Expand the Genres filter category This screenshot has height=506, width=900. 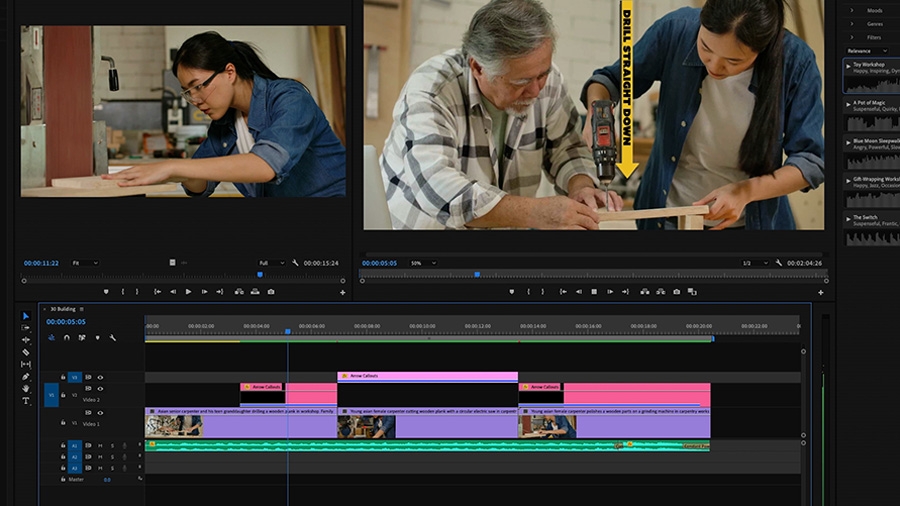tap(852, 24)
